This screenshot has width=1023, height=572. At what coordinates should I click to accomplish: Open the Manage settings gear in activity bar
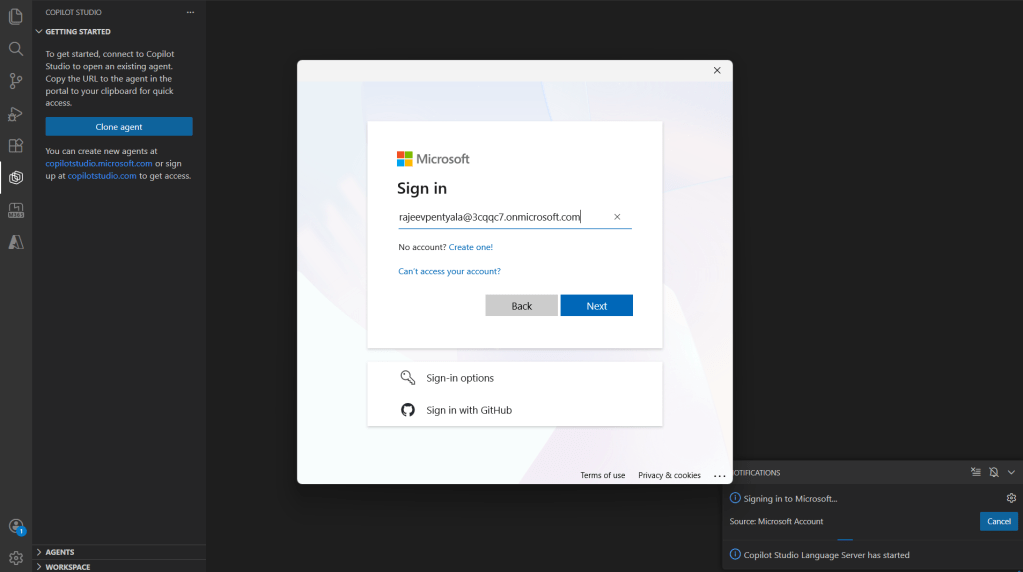click(x=16, y=558)
